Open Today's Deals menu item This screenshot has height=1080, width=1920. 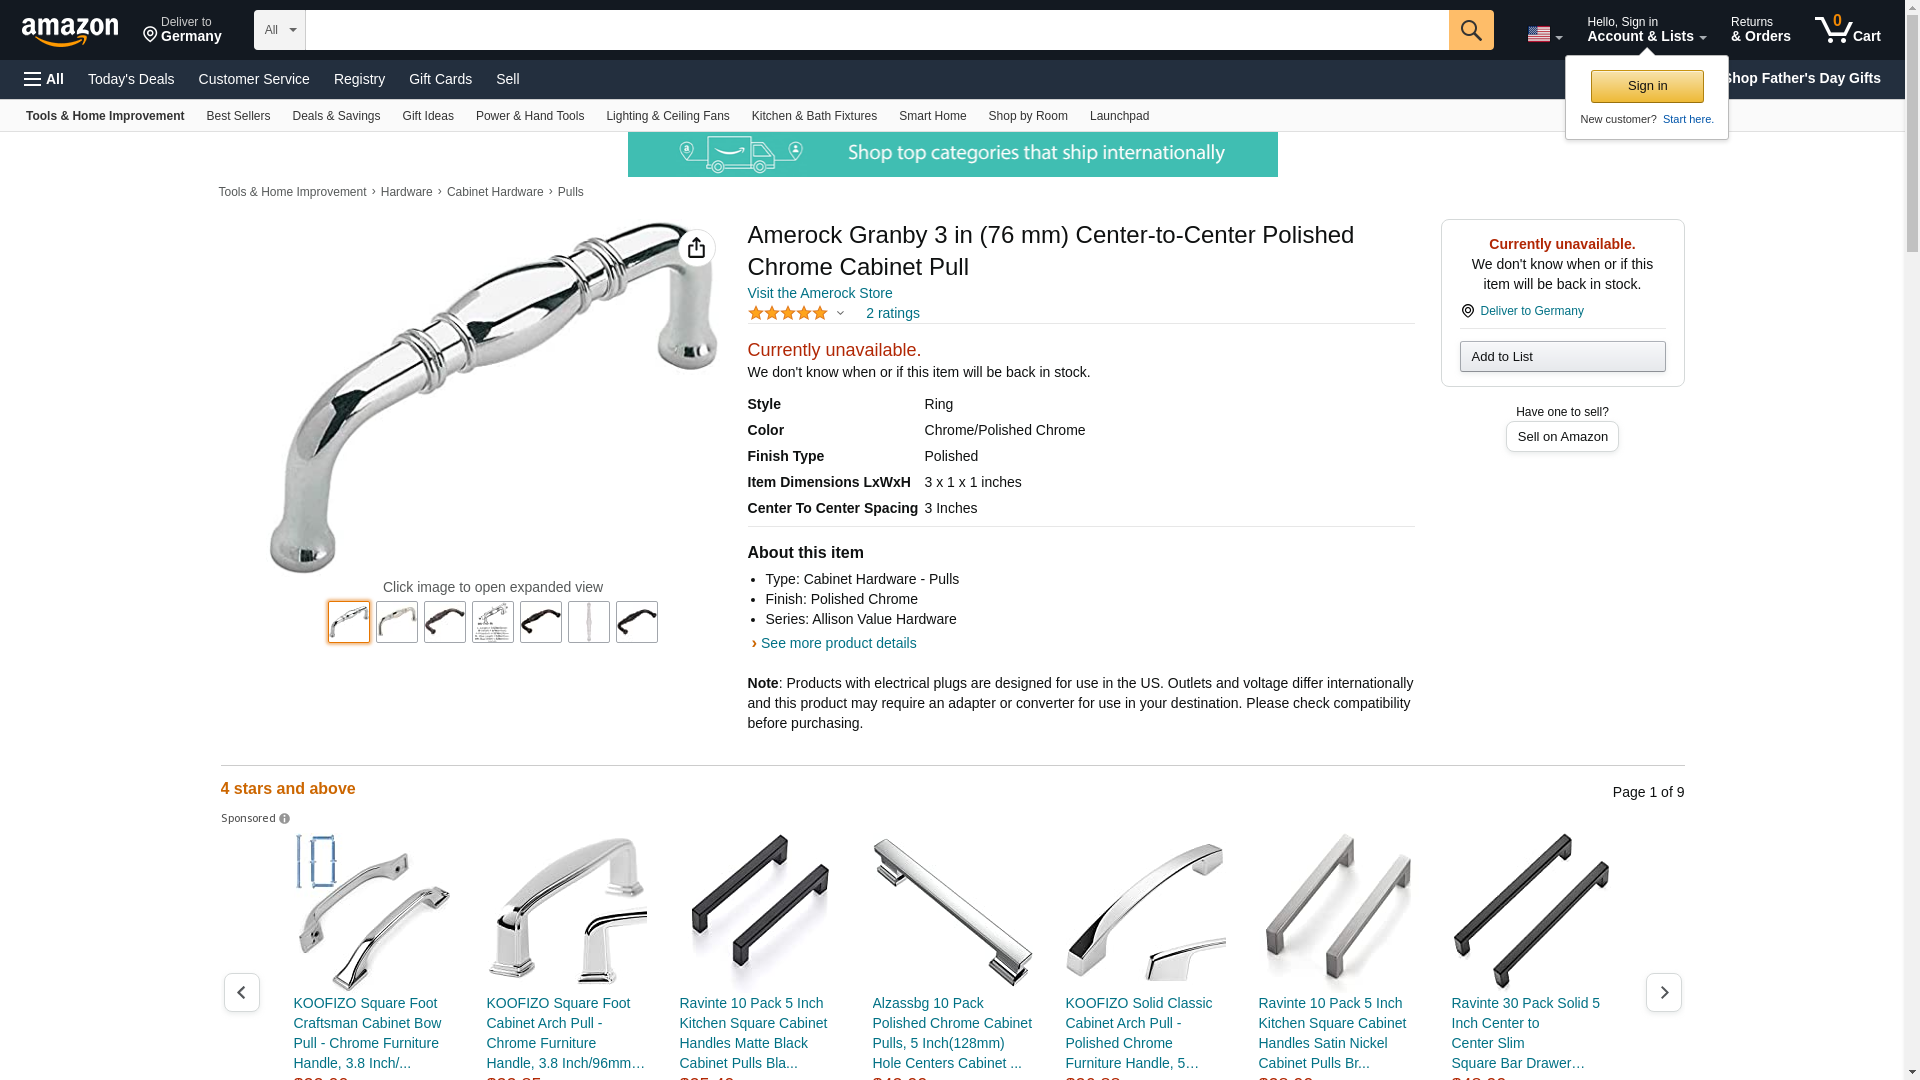click(131, 79)
